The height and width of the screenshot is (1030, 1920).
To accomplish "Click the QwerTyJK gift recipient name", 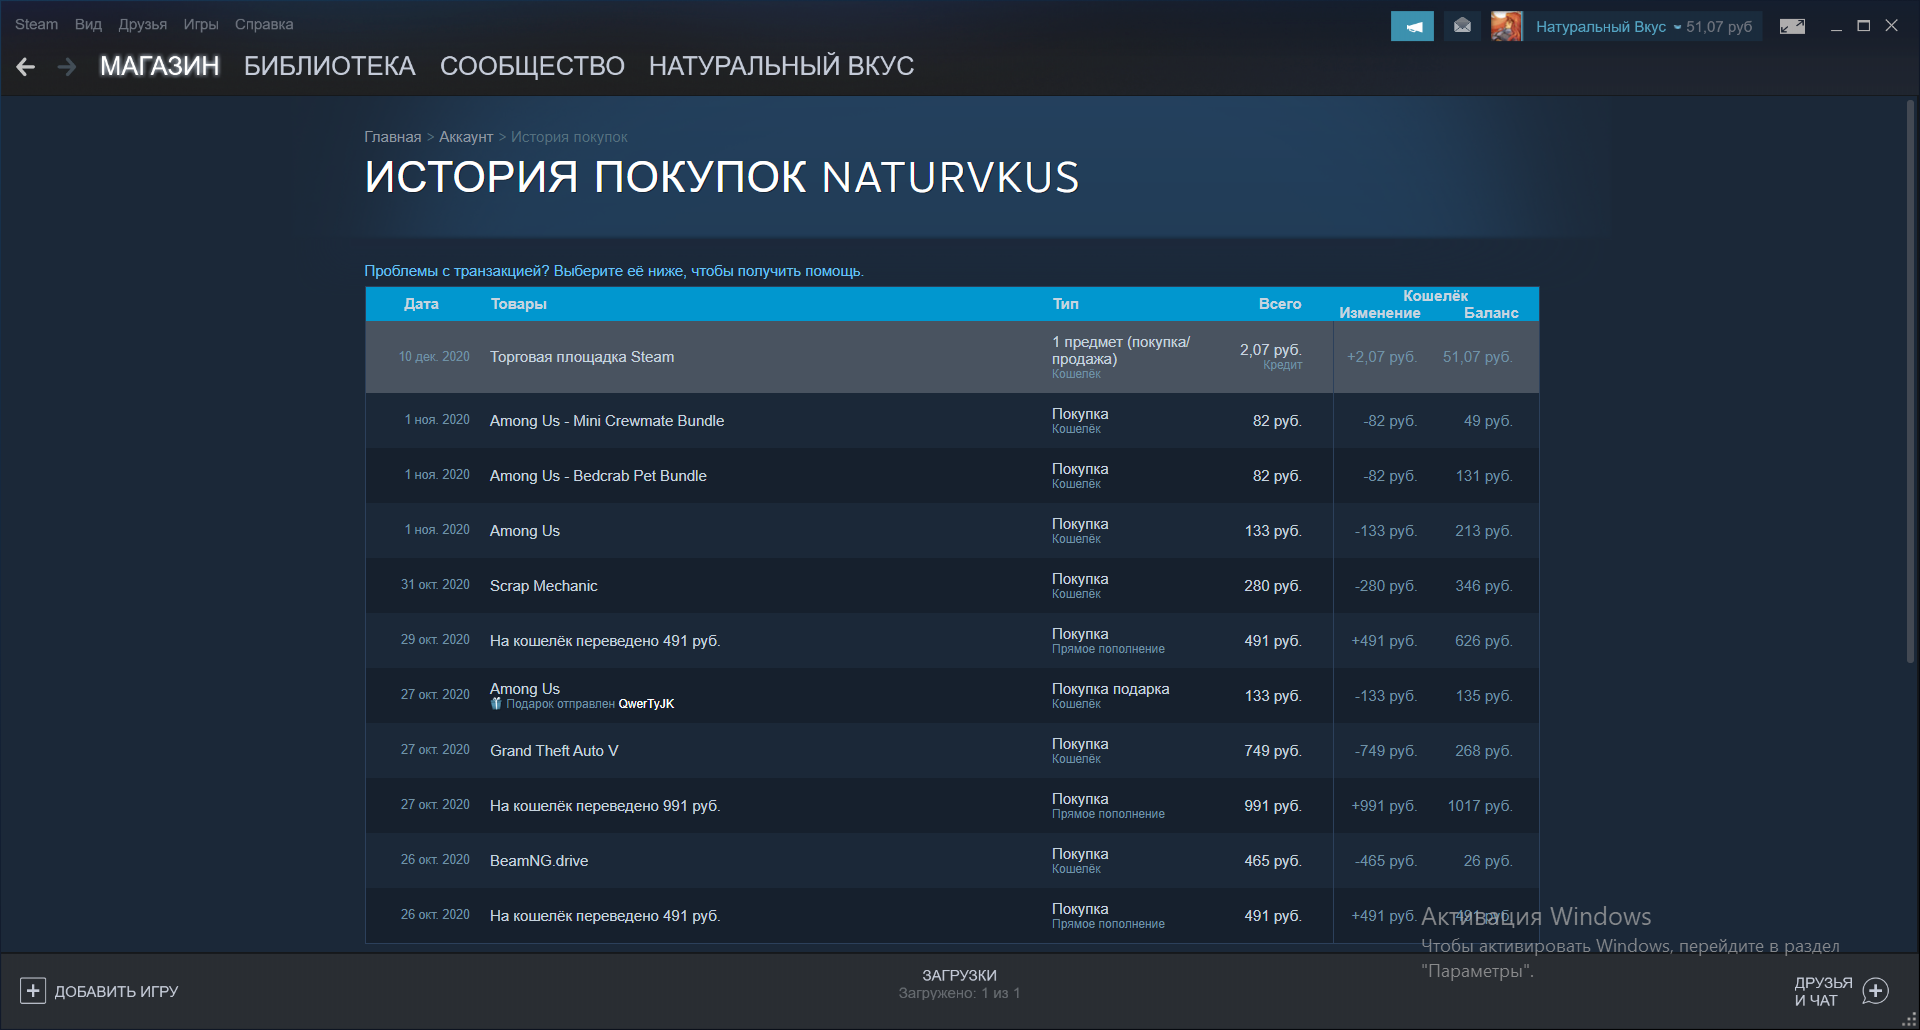I will [646, 704].
